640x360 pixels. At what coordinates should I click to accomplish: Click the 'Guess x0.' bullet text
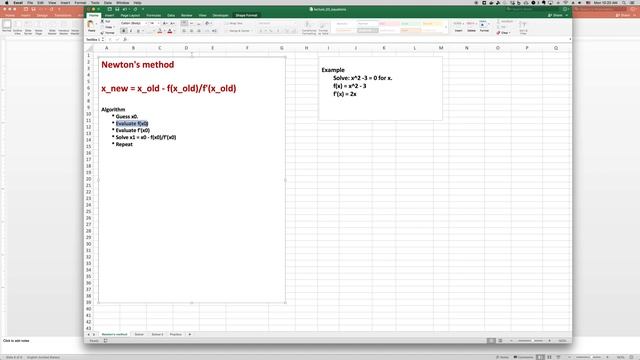(x=127, y=117)
